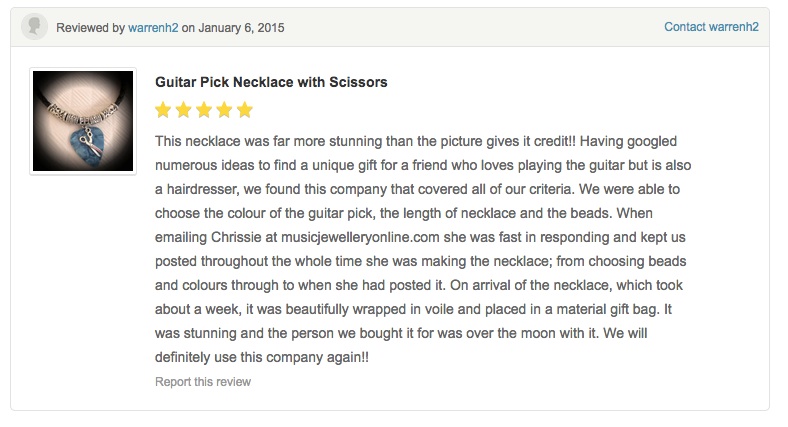Click the Guitar Pick Necklace with Scissors title

tap(271, 81)
